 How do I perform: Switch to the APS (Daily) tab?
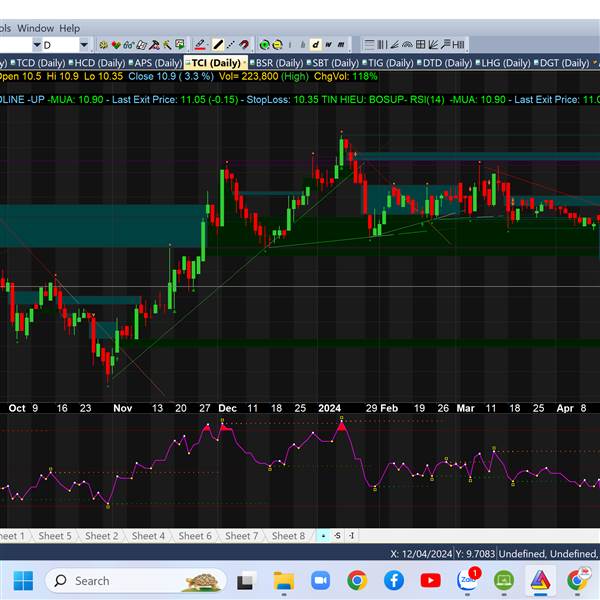point(158,63)
